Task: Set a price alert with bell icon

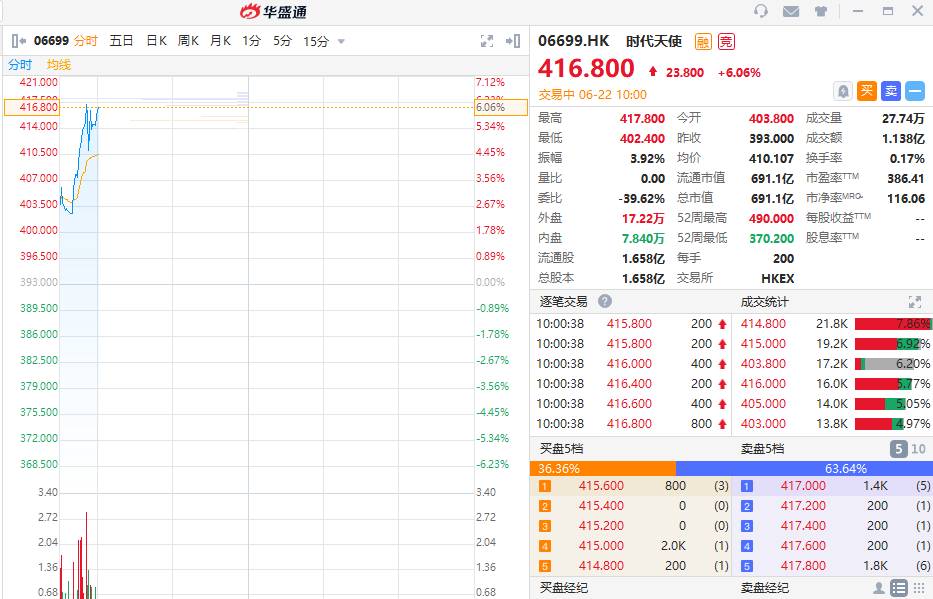Action: point(843,91)
